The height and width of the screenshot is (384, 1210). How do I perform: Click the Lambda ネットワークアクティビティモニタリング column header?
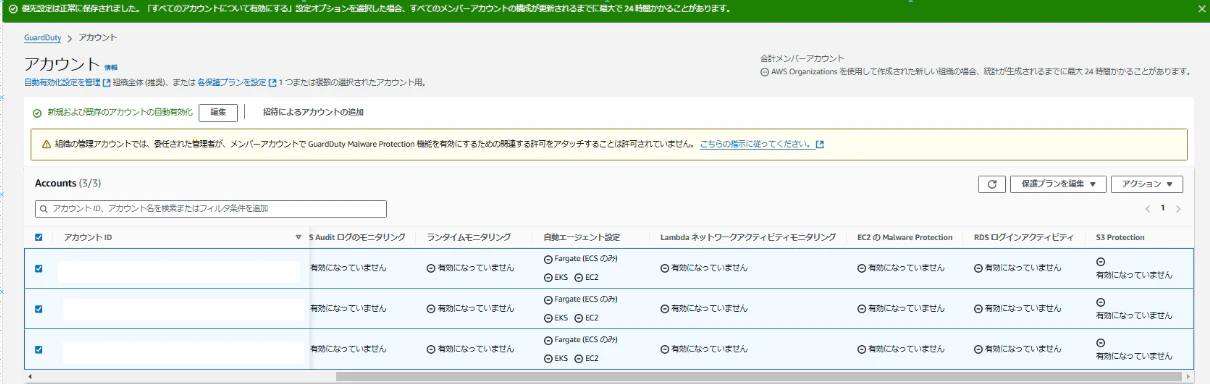point(748,237)
